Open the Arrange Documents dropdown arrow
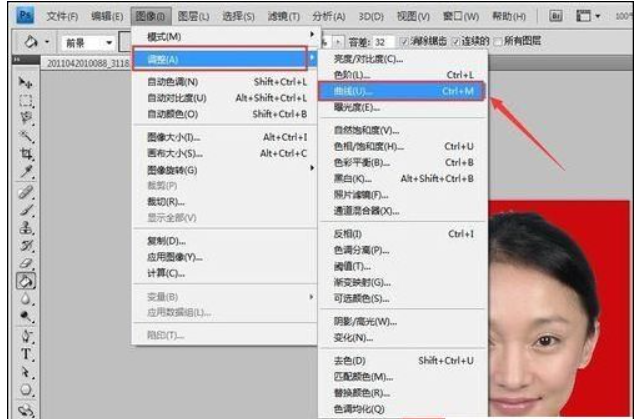 pos(598,17)
